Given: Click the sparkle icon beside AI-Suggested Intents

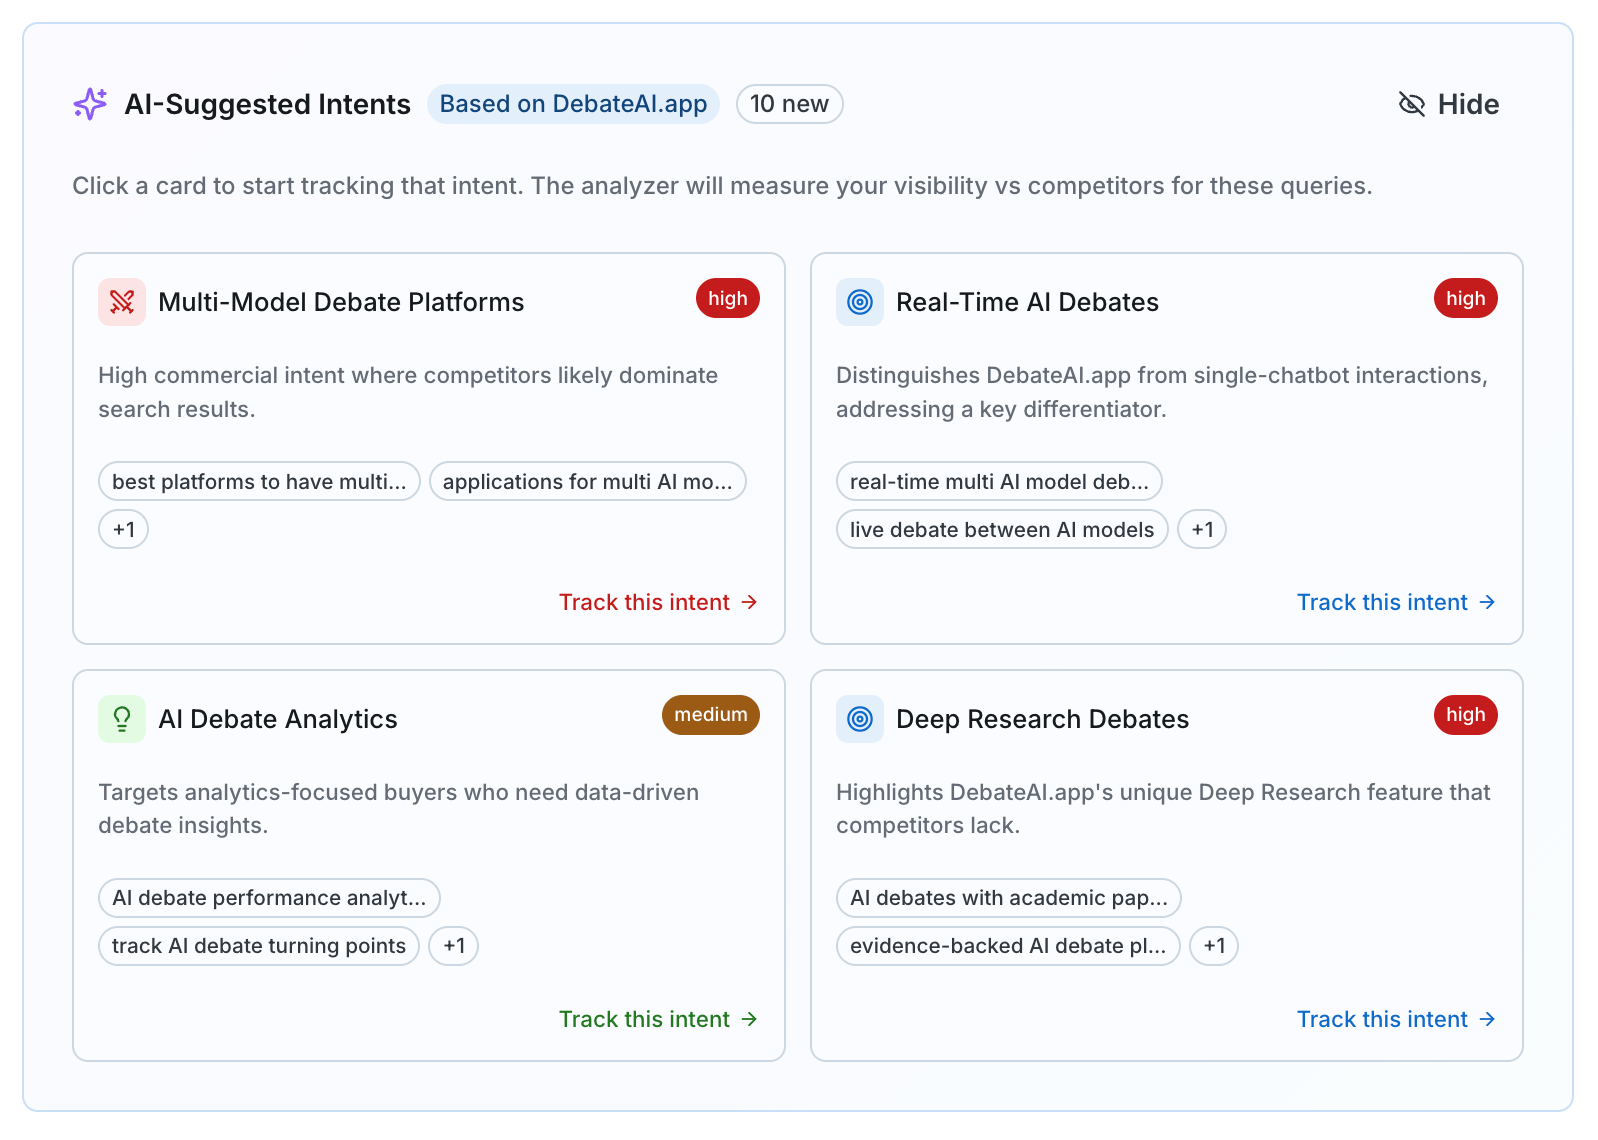Looking at the screenshot, I should coord(90,104).
